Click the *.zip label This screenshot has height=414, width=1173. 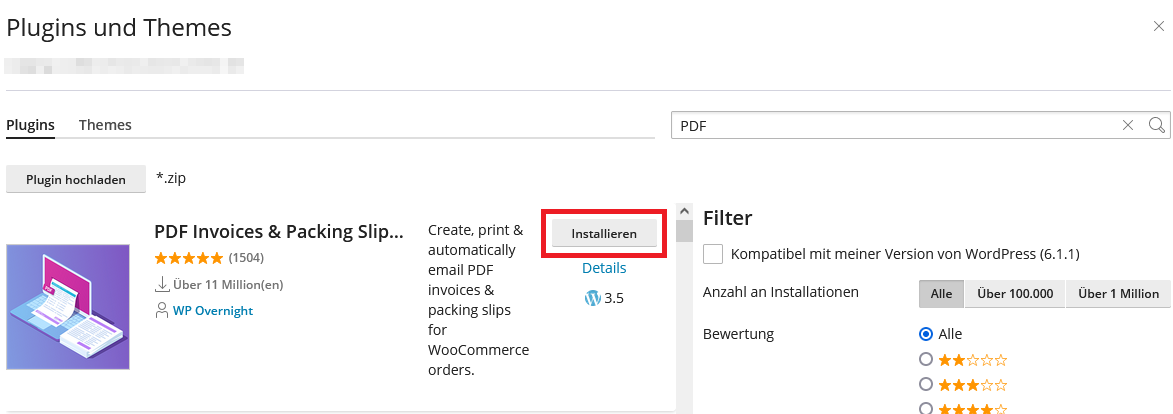pyautogui.click(x=171, y=179)
